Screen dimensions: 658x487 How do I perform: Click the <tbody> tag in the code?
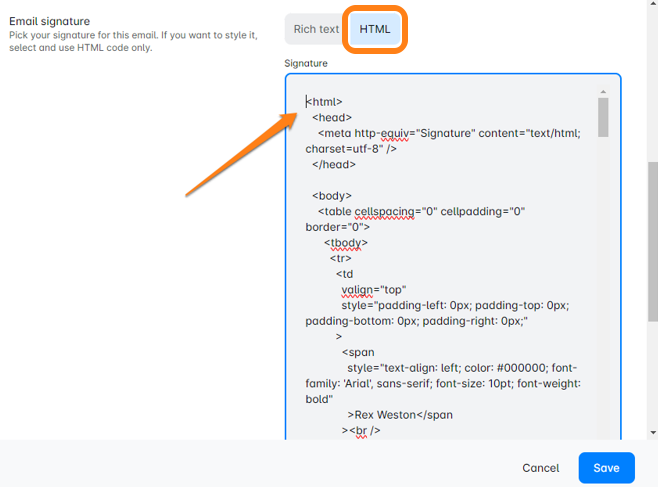click(345, 242)
